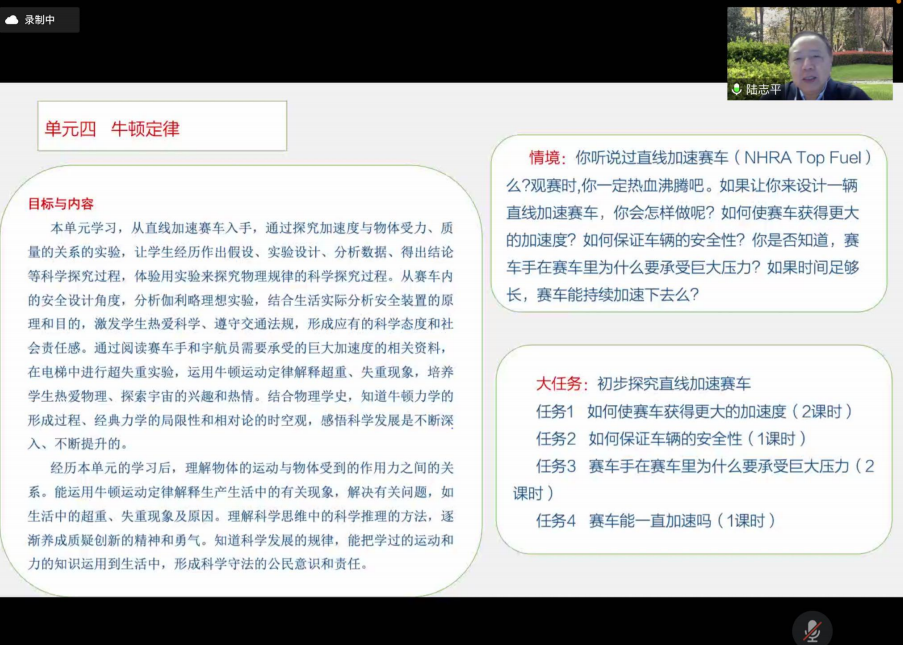
Task: Click the line 任务2 如何保证车辆的安全性
Action: 671,439
